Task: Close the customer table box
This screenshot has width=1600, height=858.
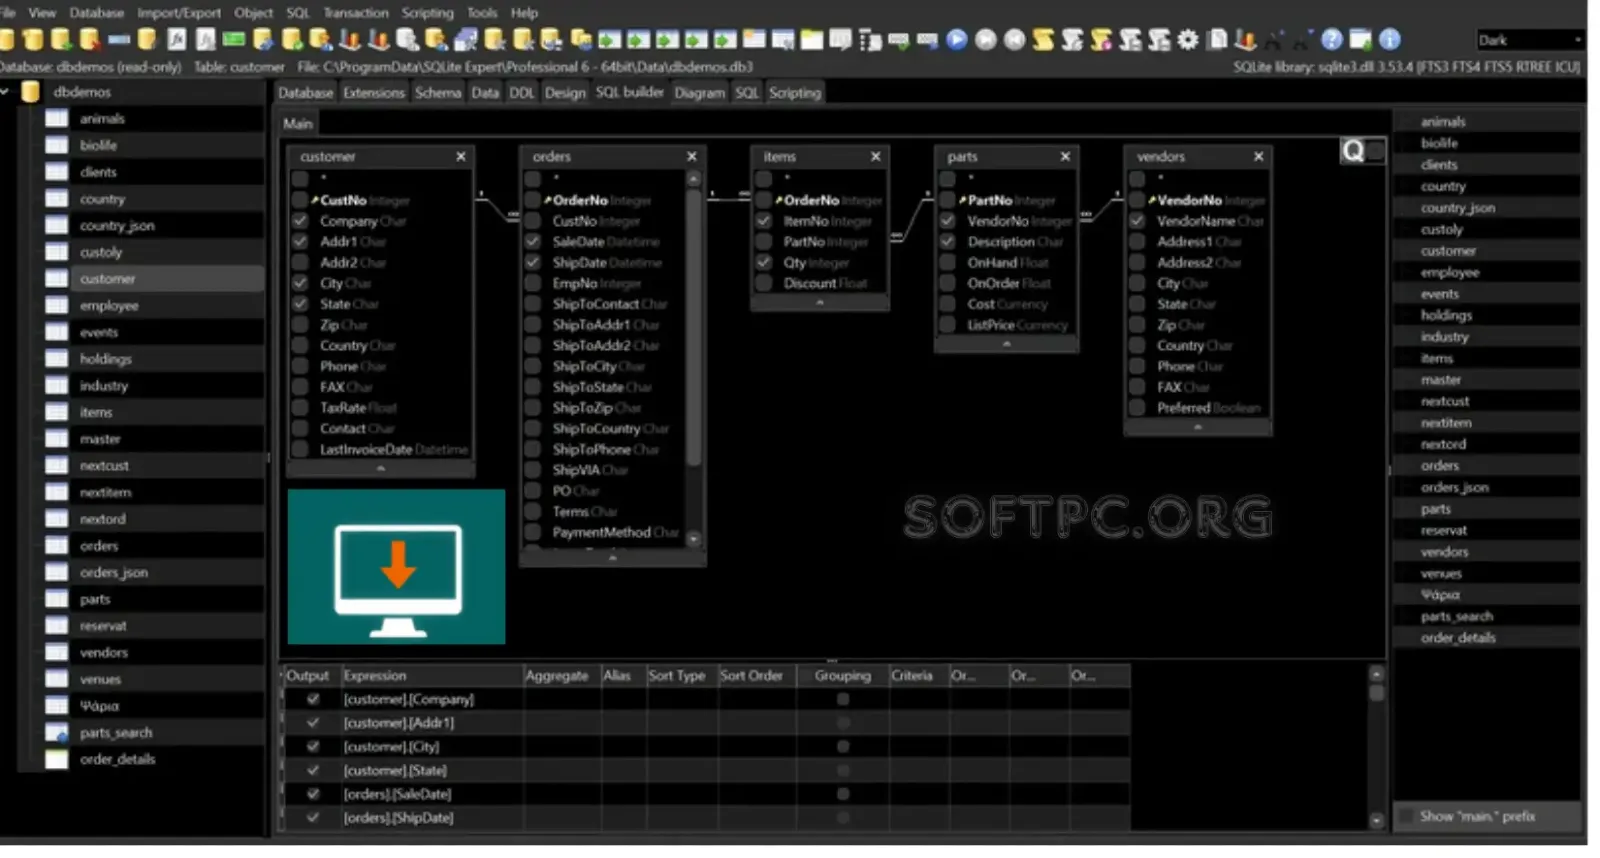Action: (x=461, y=157)
